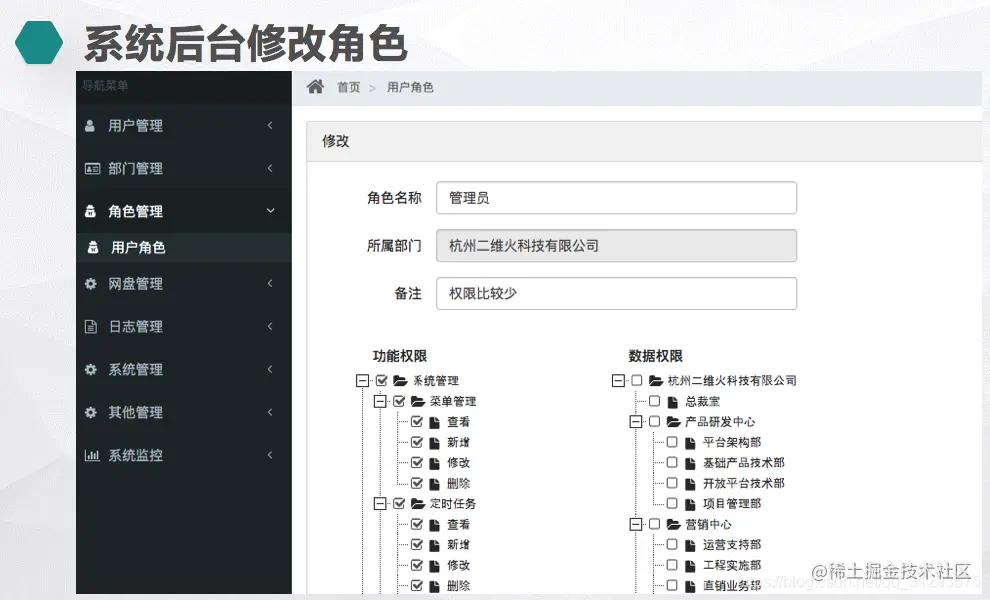The width and height of the screenshot is (990, 600).
Task: Focus the 备注 input field
Action: (616, 293)
